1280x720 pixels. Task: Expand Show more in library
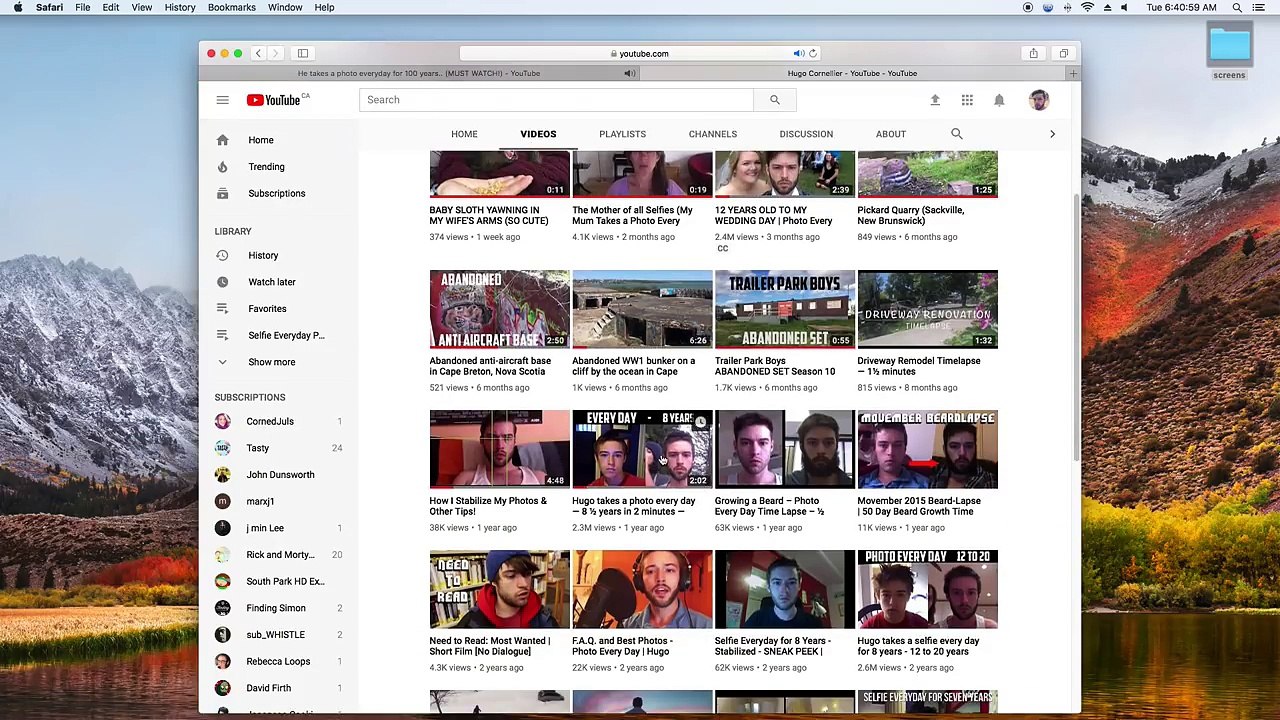point(271,362)
